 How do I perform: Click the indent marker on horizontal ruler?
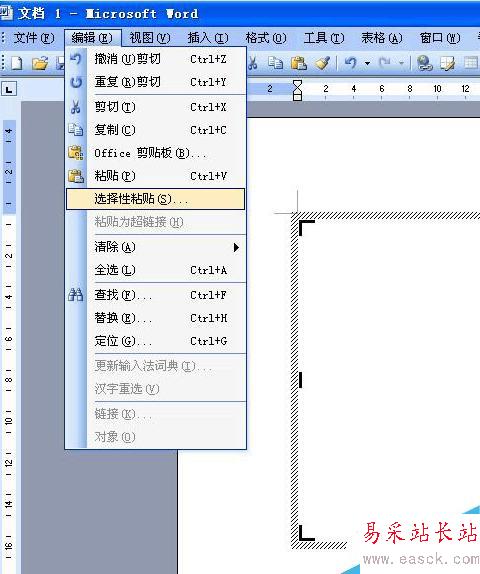click(x=298, y=90)
